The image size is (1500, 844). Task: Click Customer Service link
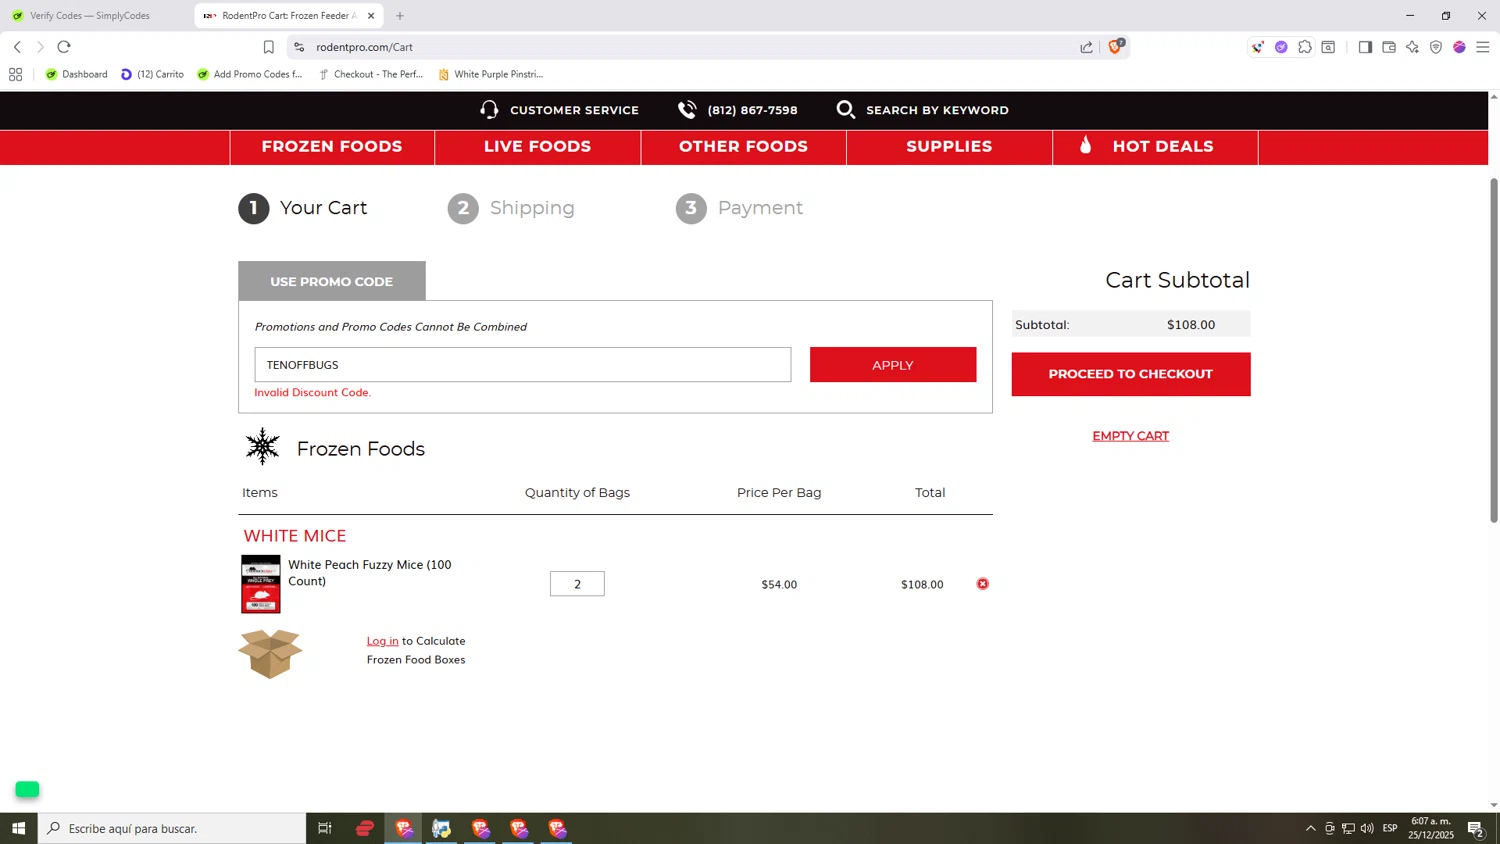pyautogui.click(x=574, y=110)
